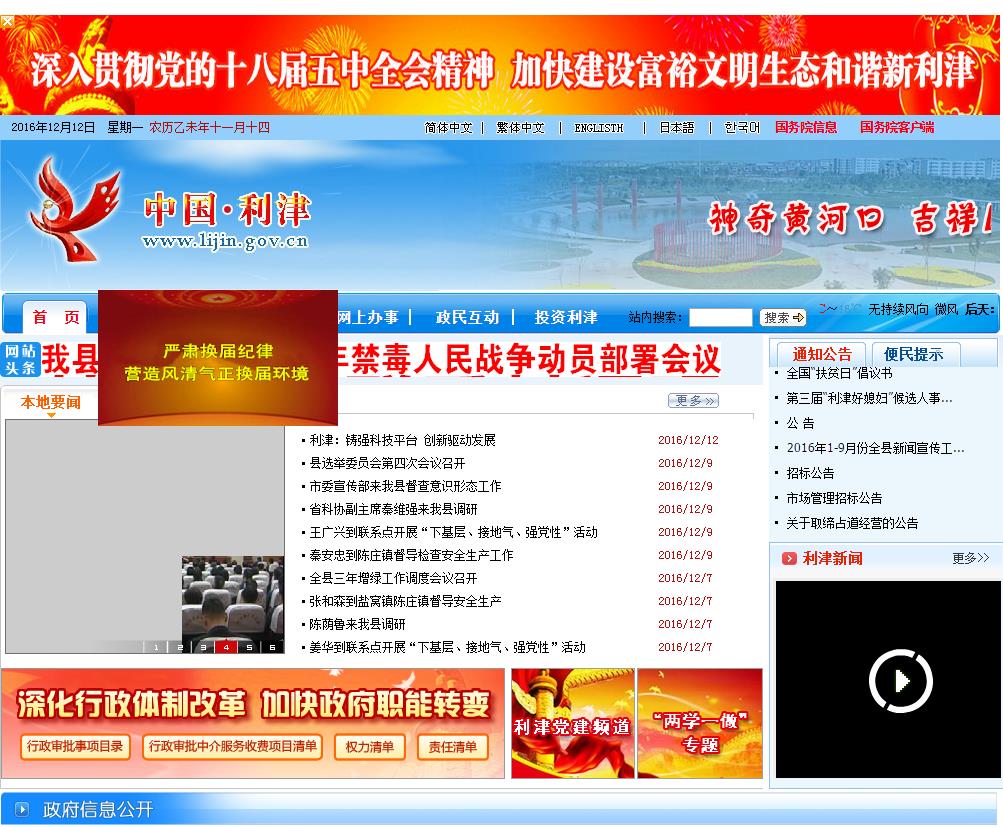The height and width of the screenshot is (827, 1003).
Task: Click 更多>> next to 利津新闻
Action: click(970, 558)
